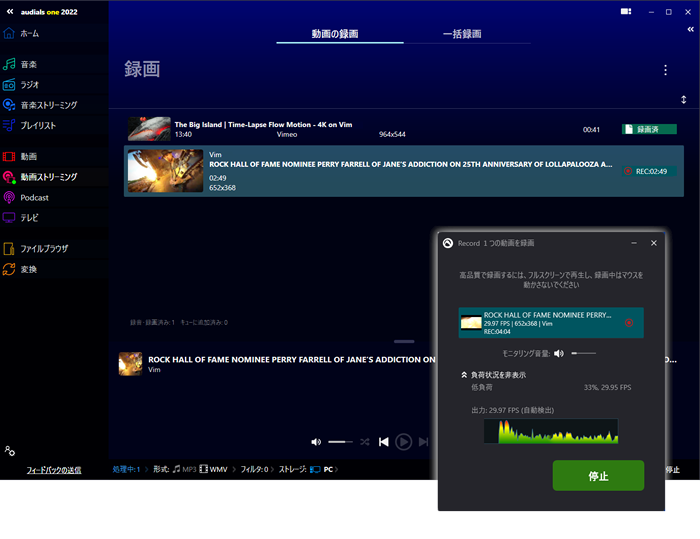The image size is (700, 539).
Task: Go to the 音楽 music section
Action: pos(20,64)
